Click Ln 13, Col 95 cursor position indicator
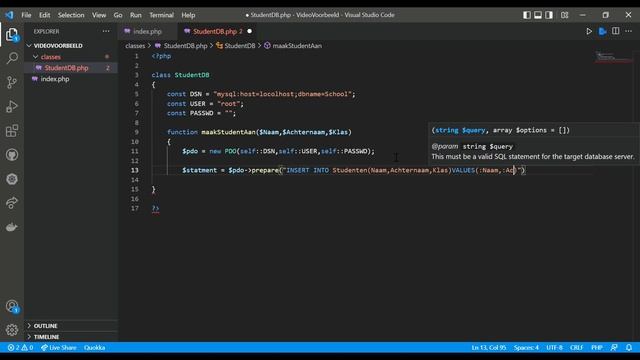The height and width of the screenshot is (360, 640). (x=489, y=348)
